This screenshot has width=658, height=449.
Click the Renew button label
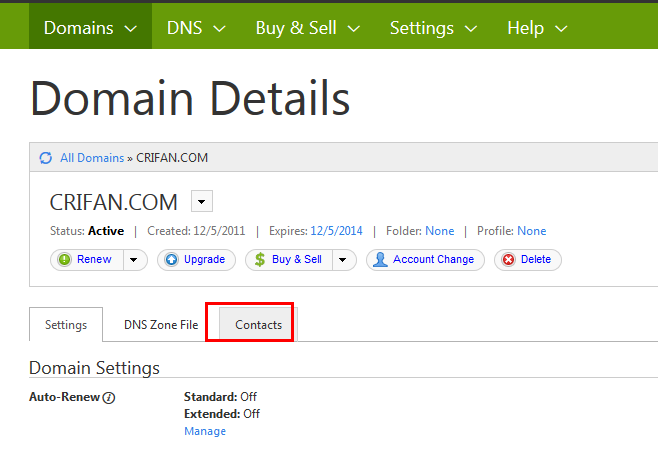pos(94,259)
